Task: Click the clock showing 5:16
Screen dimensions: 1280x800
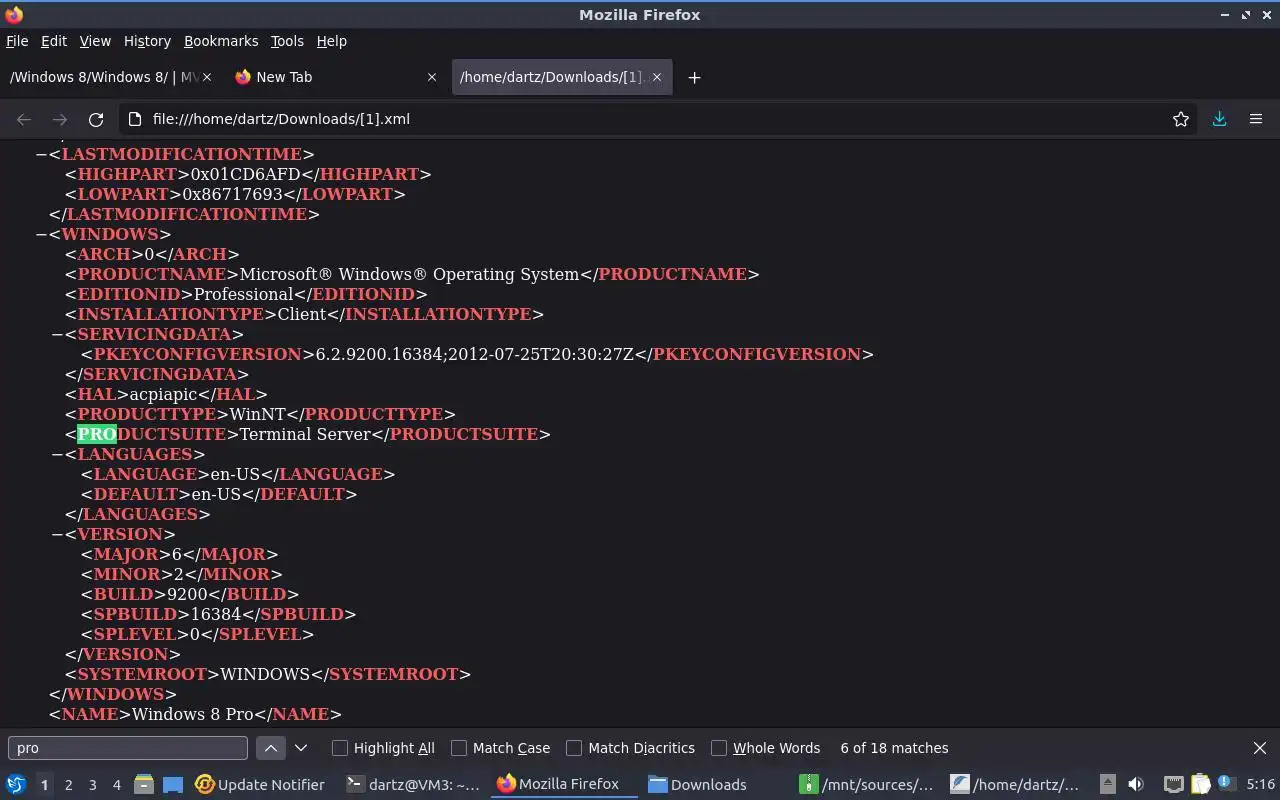Action: coord(1260,785)
